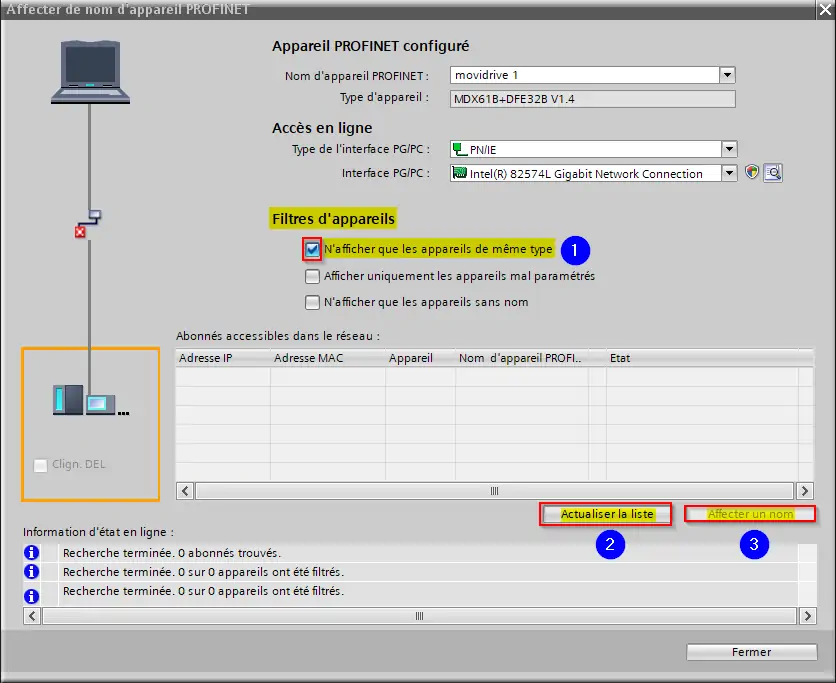The width and height of the screenshot is (836, 683).
Task: Enable Afficher uniquement les appareils mal paramétrés
Action: point(313,276)
